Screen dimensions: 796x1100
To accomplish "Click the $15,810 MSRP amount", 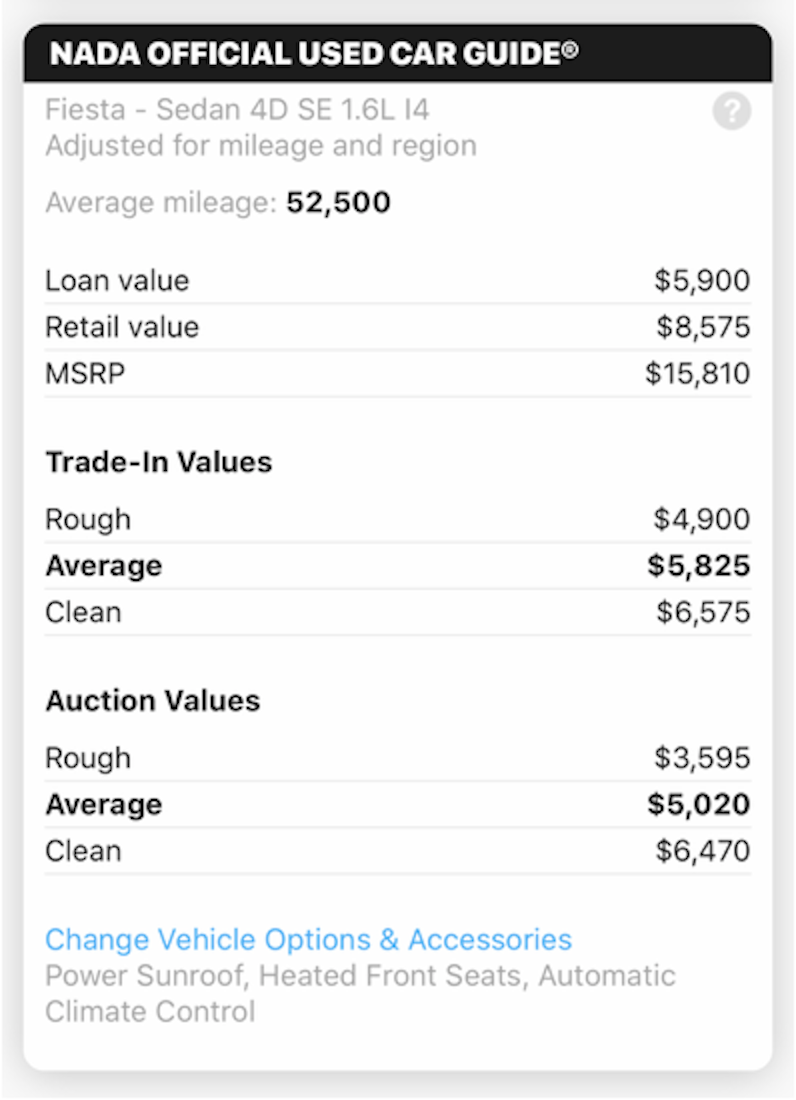I will (x=697, y=374).
